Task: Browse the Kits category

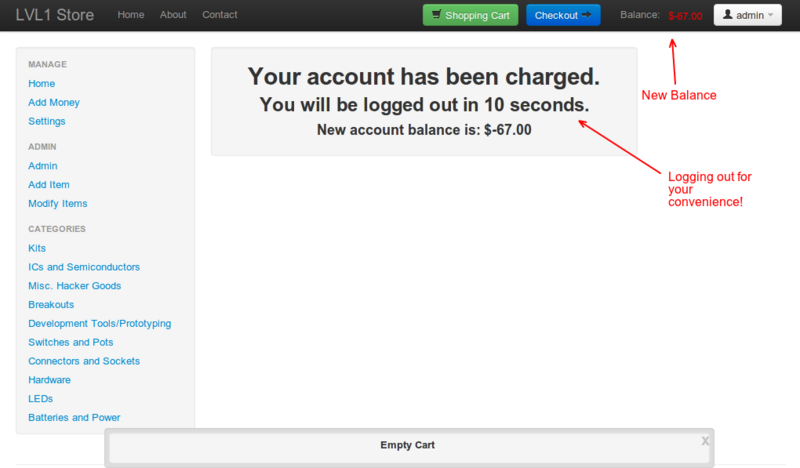Action: tap(37, 248)
